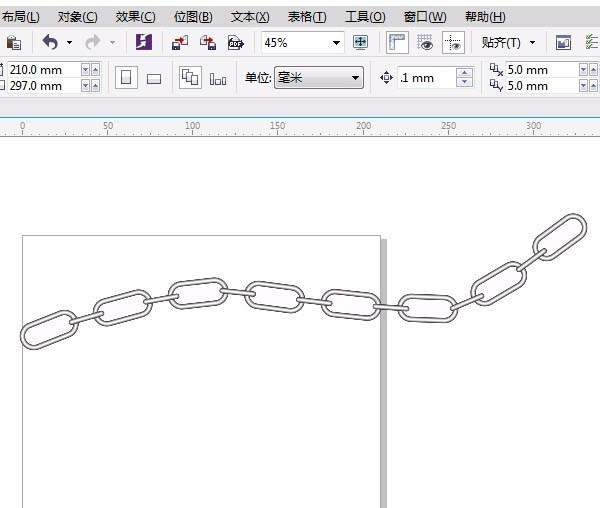
Task: Click the all pages layout icon
Action: tap(190, 78)
